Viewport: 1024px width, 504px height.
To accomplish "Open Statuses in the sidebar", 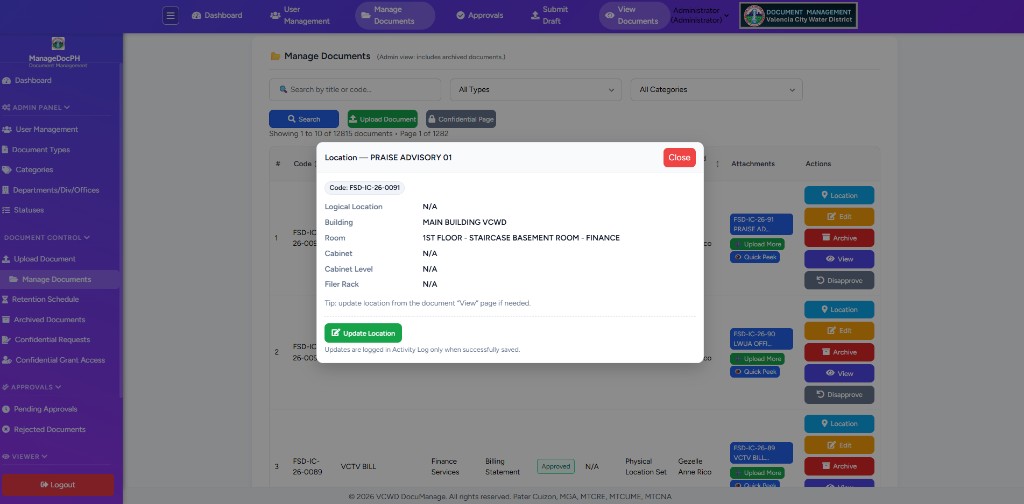I will (x=23, y=210).
